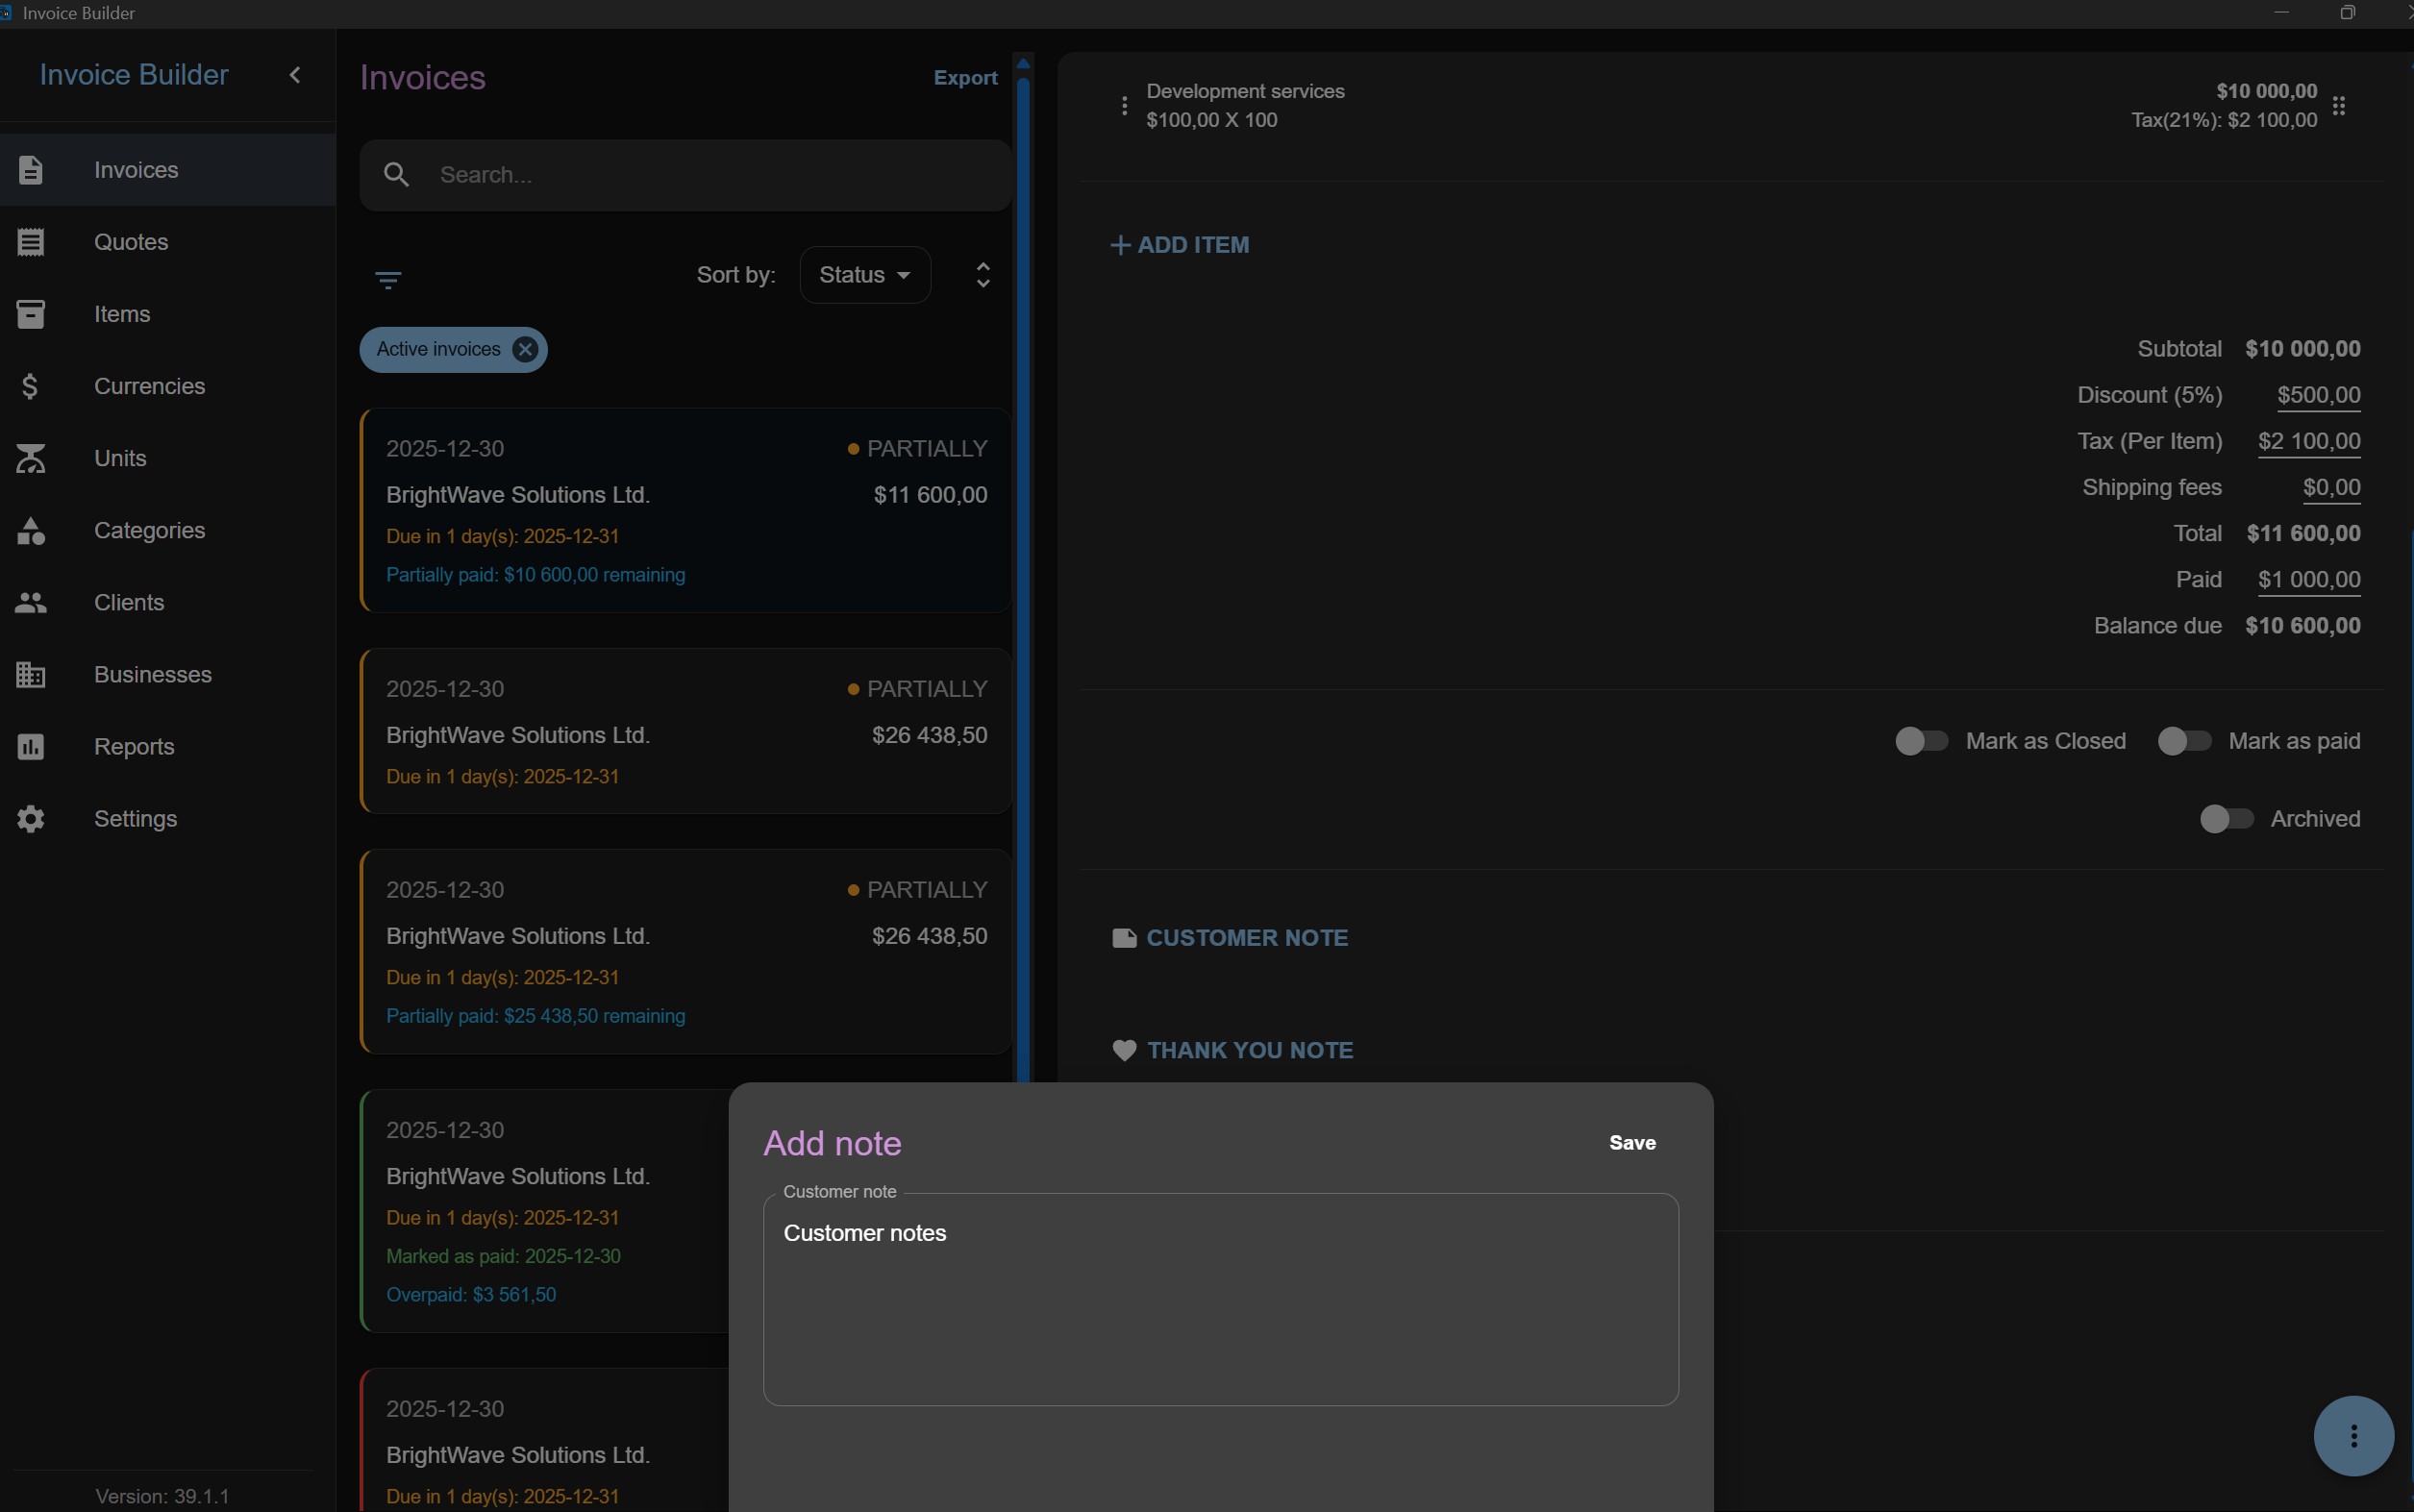Open the floating more-actions round button
Image resolution: width=2414 pixels, height=1512 pixels.
pyautogui.click(x=2353, y=1436)
